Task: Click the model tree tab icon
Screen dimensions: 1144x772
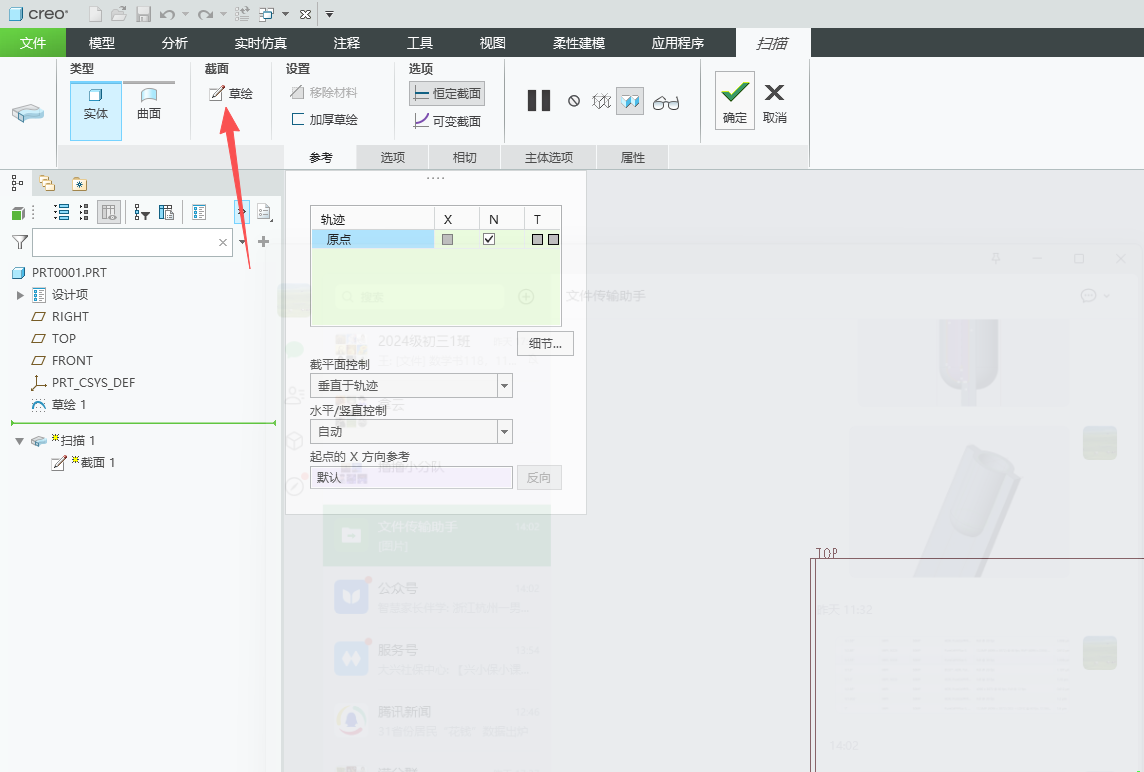Action: click(x=17, y=182)
